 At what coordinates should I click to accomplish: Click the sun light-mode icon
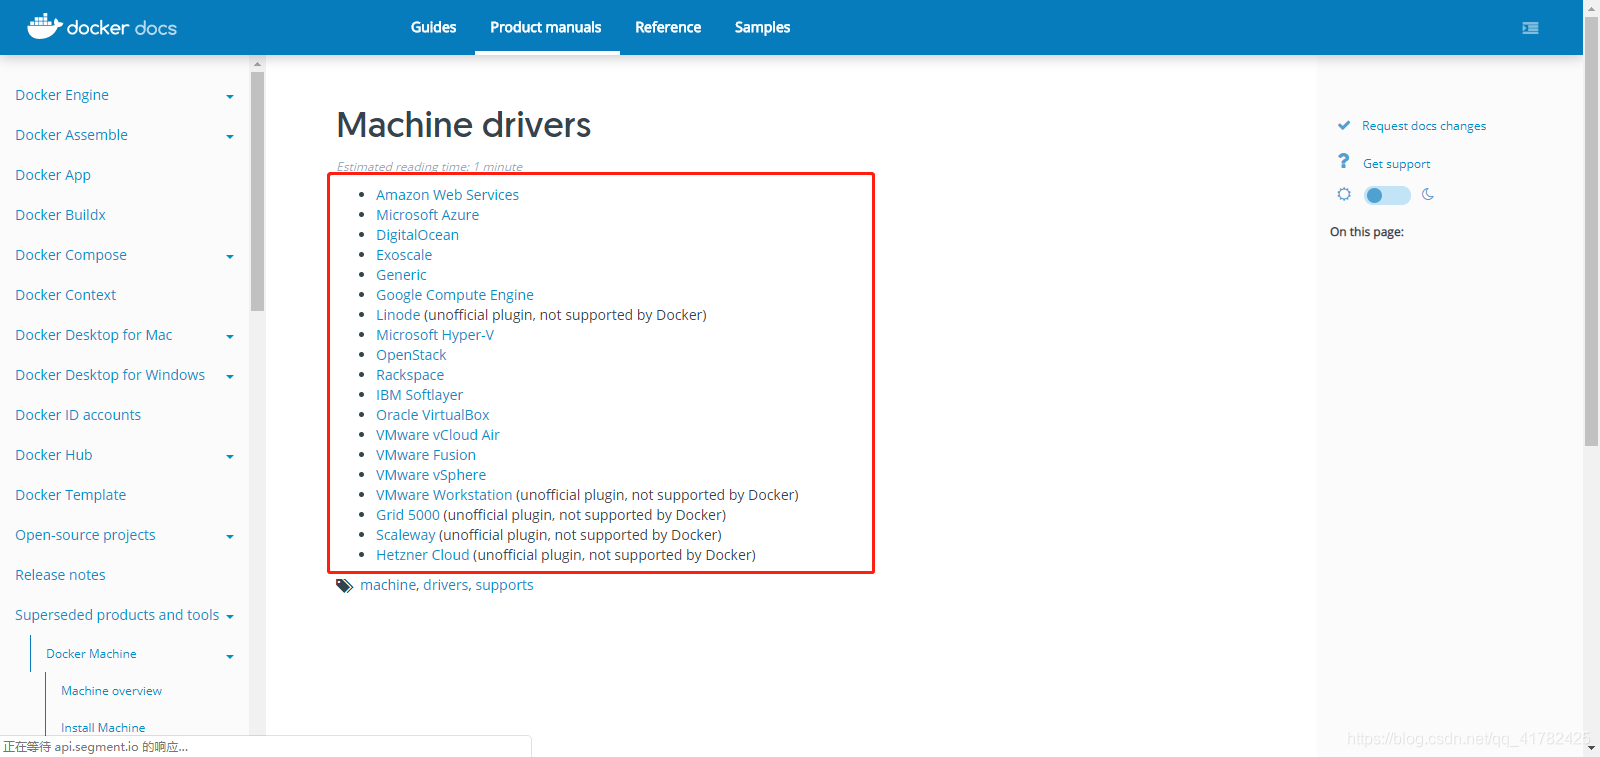pyautogui.click(x=1344, y=194)
